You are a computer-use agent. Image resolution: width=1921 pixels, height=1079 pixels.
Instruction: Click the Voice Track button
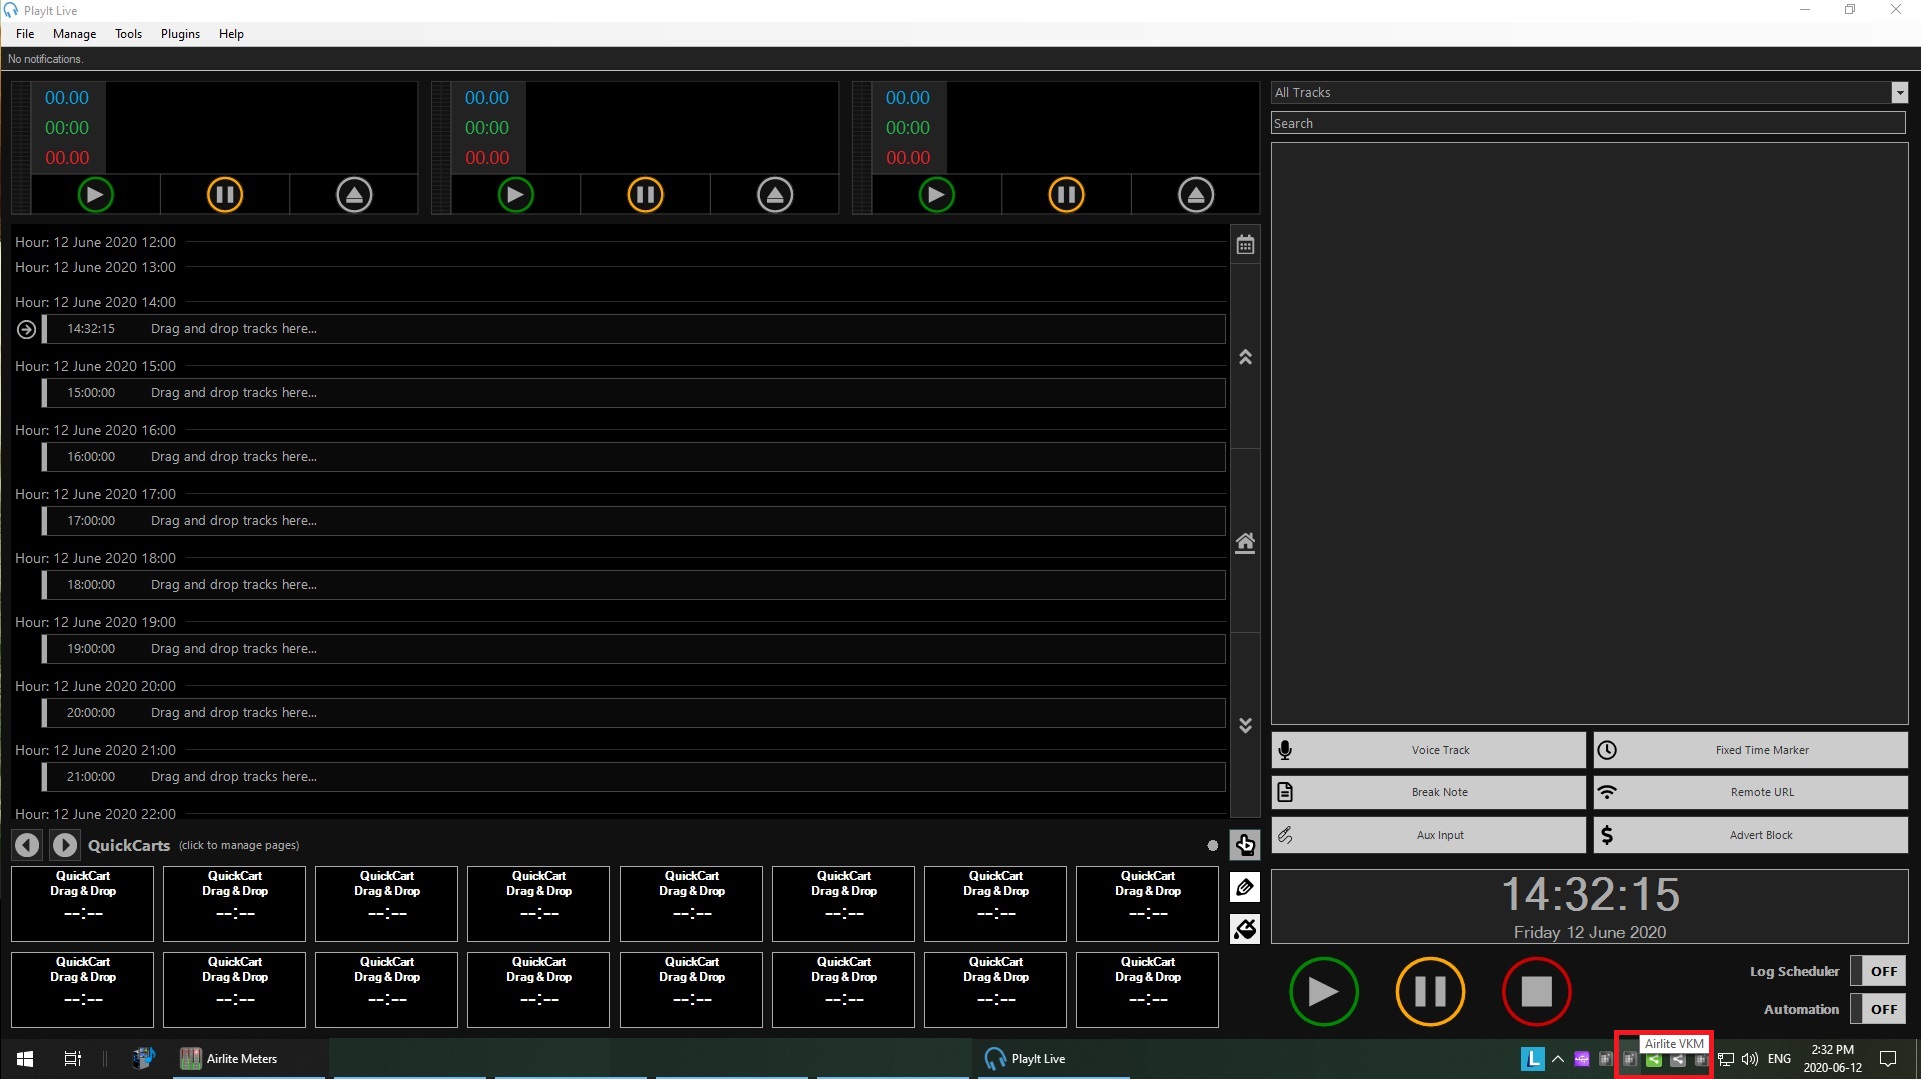pos(1428,750)
